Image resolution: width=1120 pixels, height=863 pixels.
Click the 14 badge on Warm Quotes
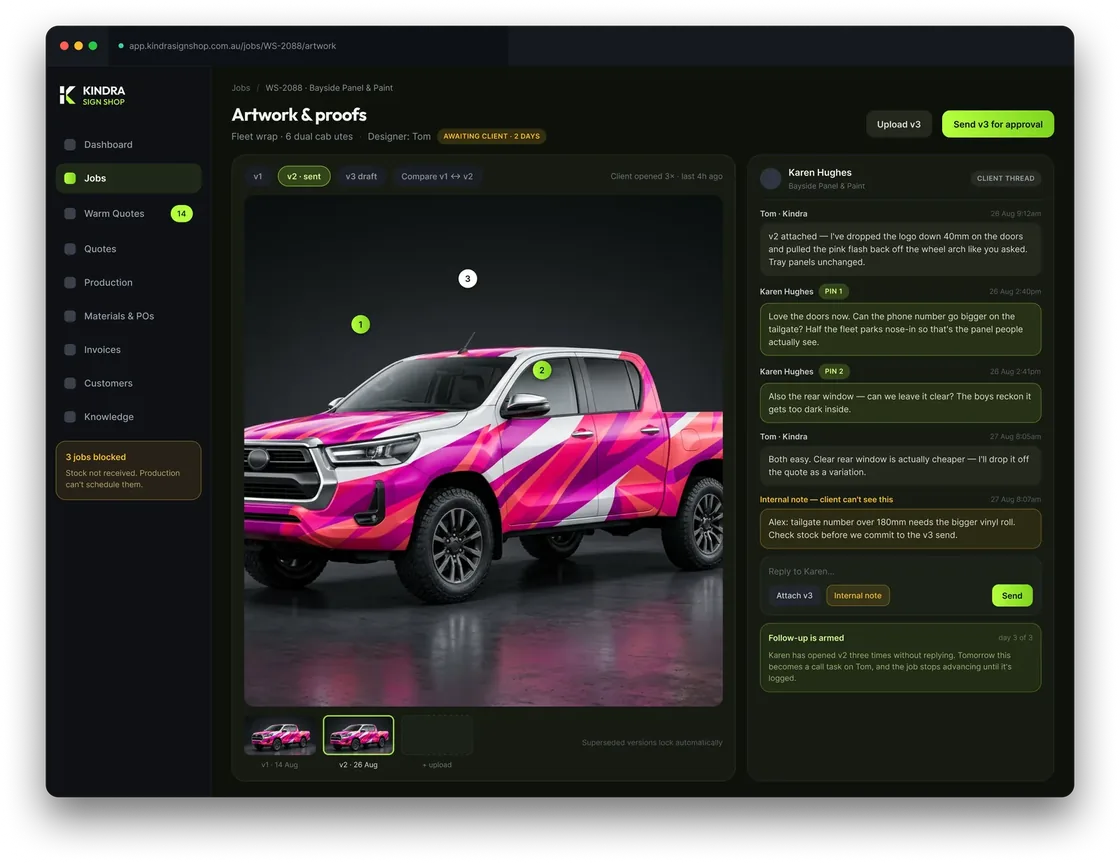181,214
